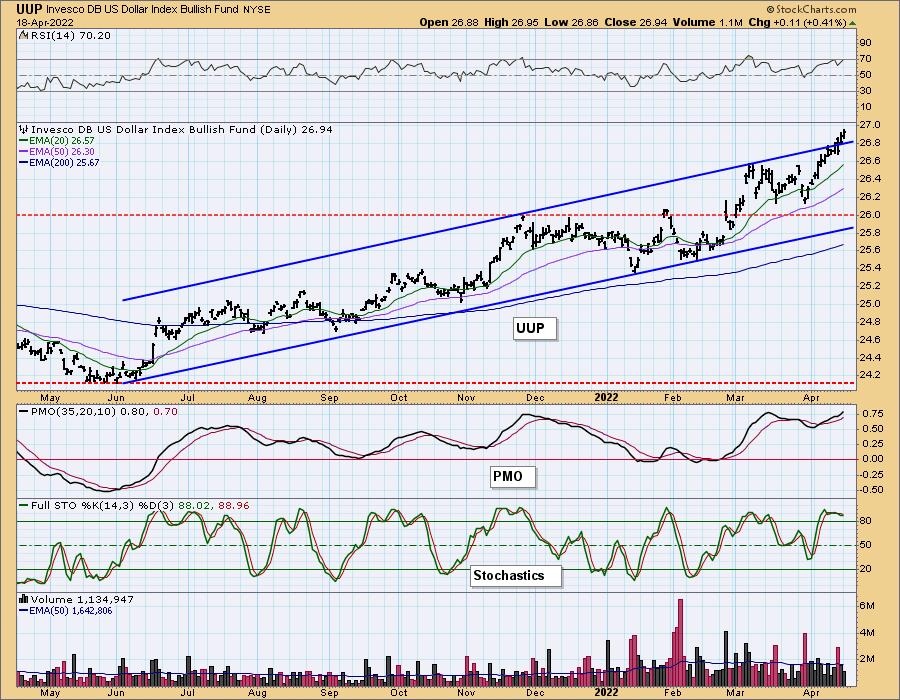Click the 26.0 price axis label
The width and height of the screenshot is (900, 700).
click(870, 214)
